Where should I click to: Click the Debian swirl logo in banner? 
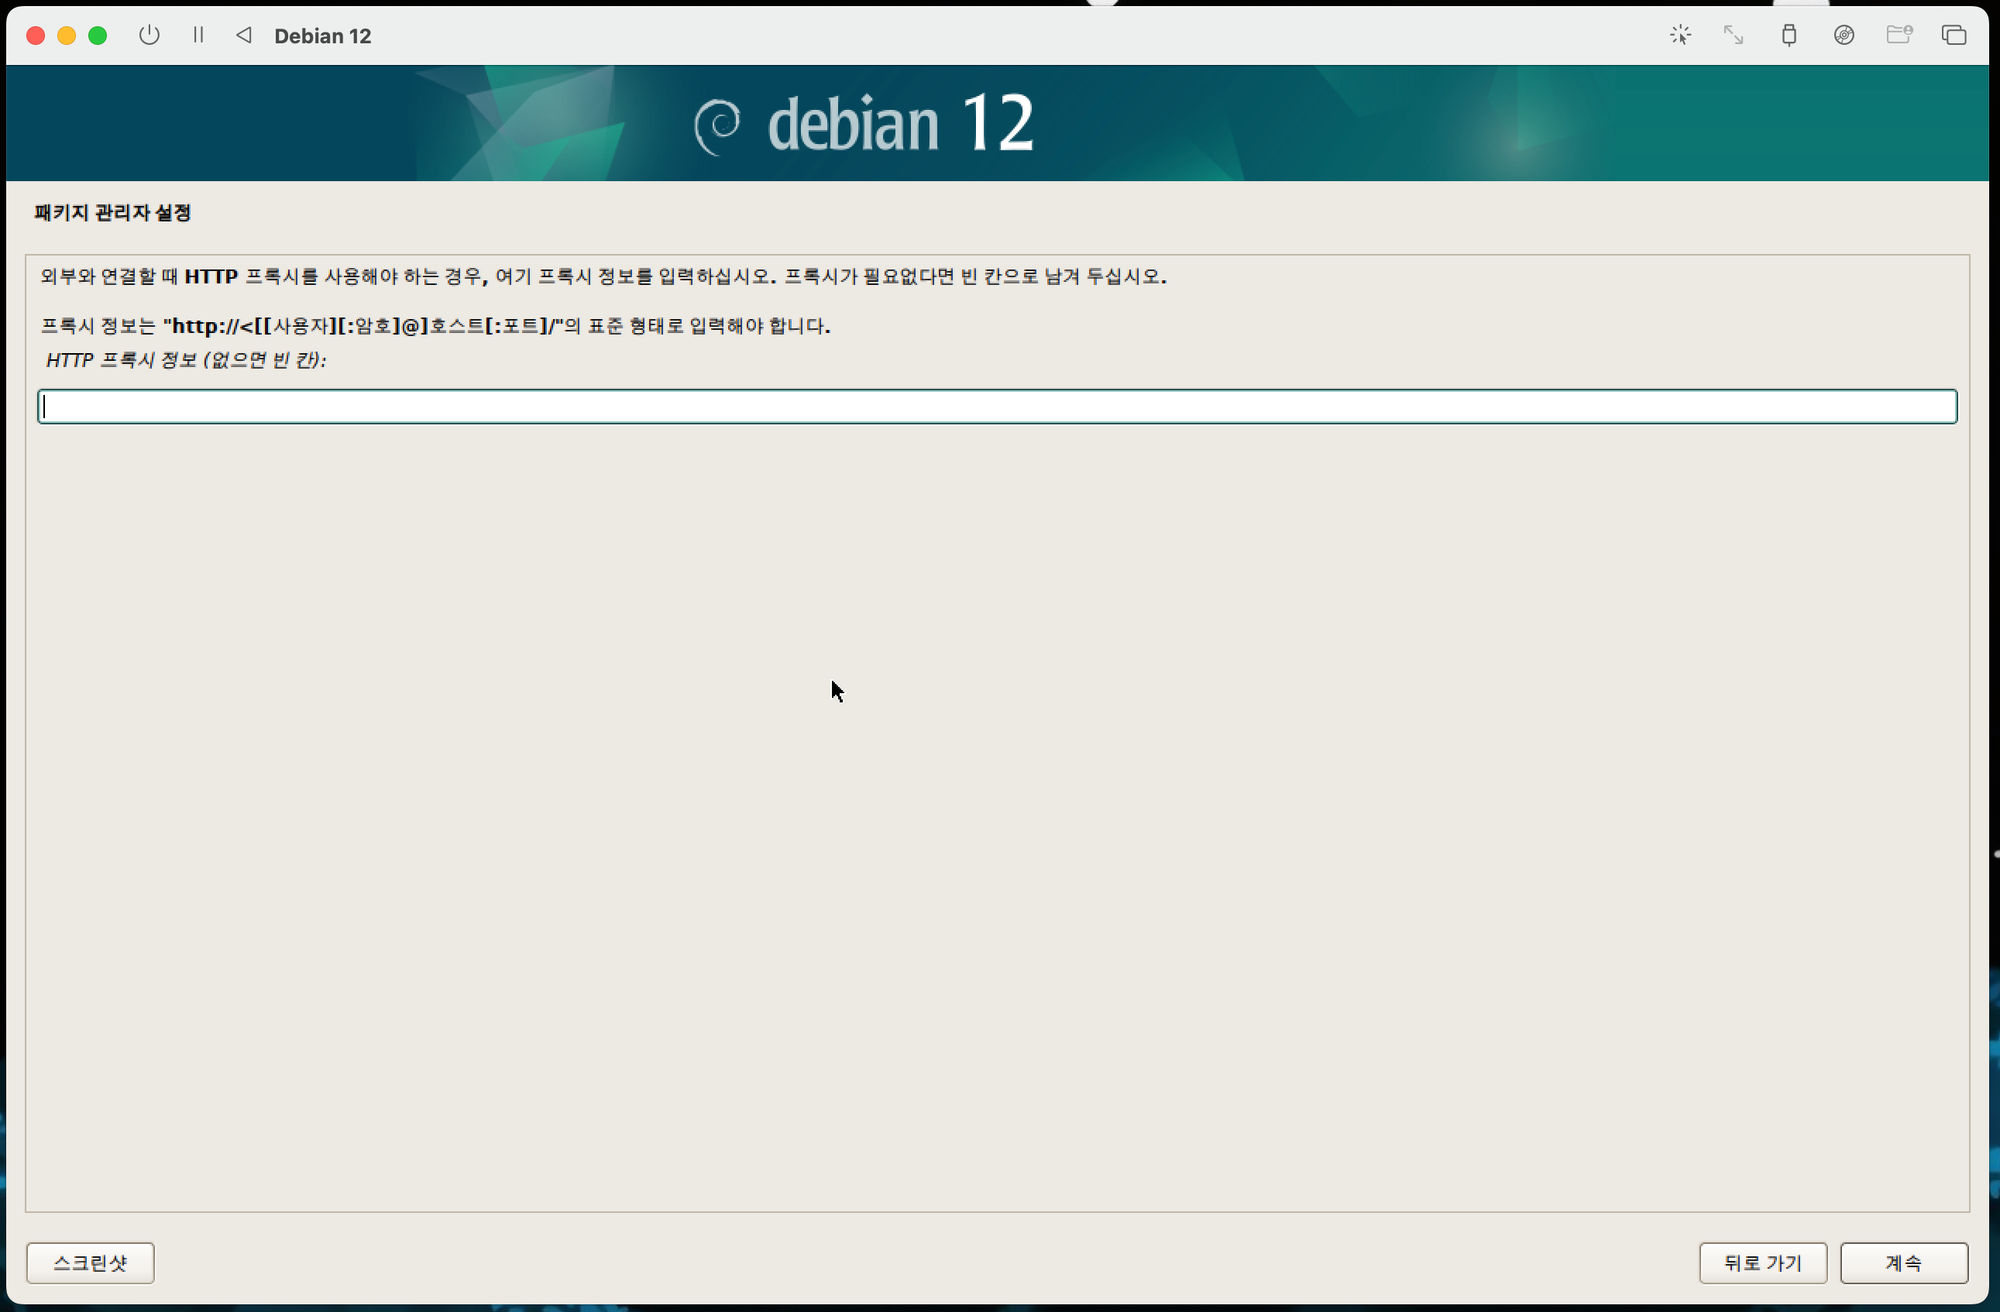tap(718, 127)
